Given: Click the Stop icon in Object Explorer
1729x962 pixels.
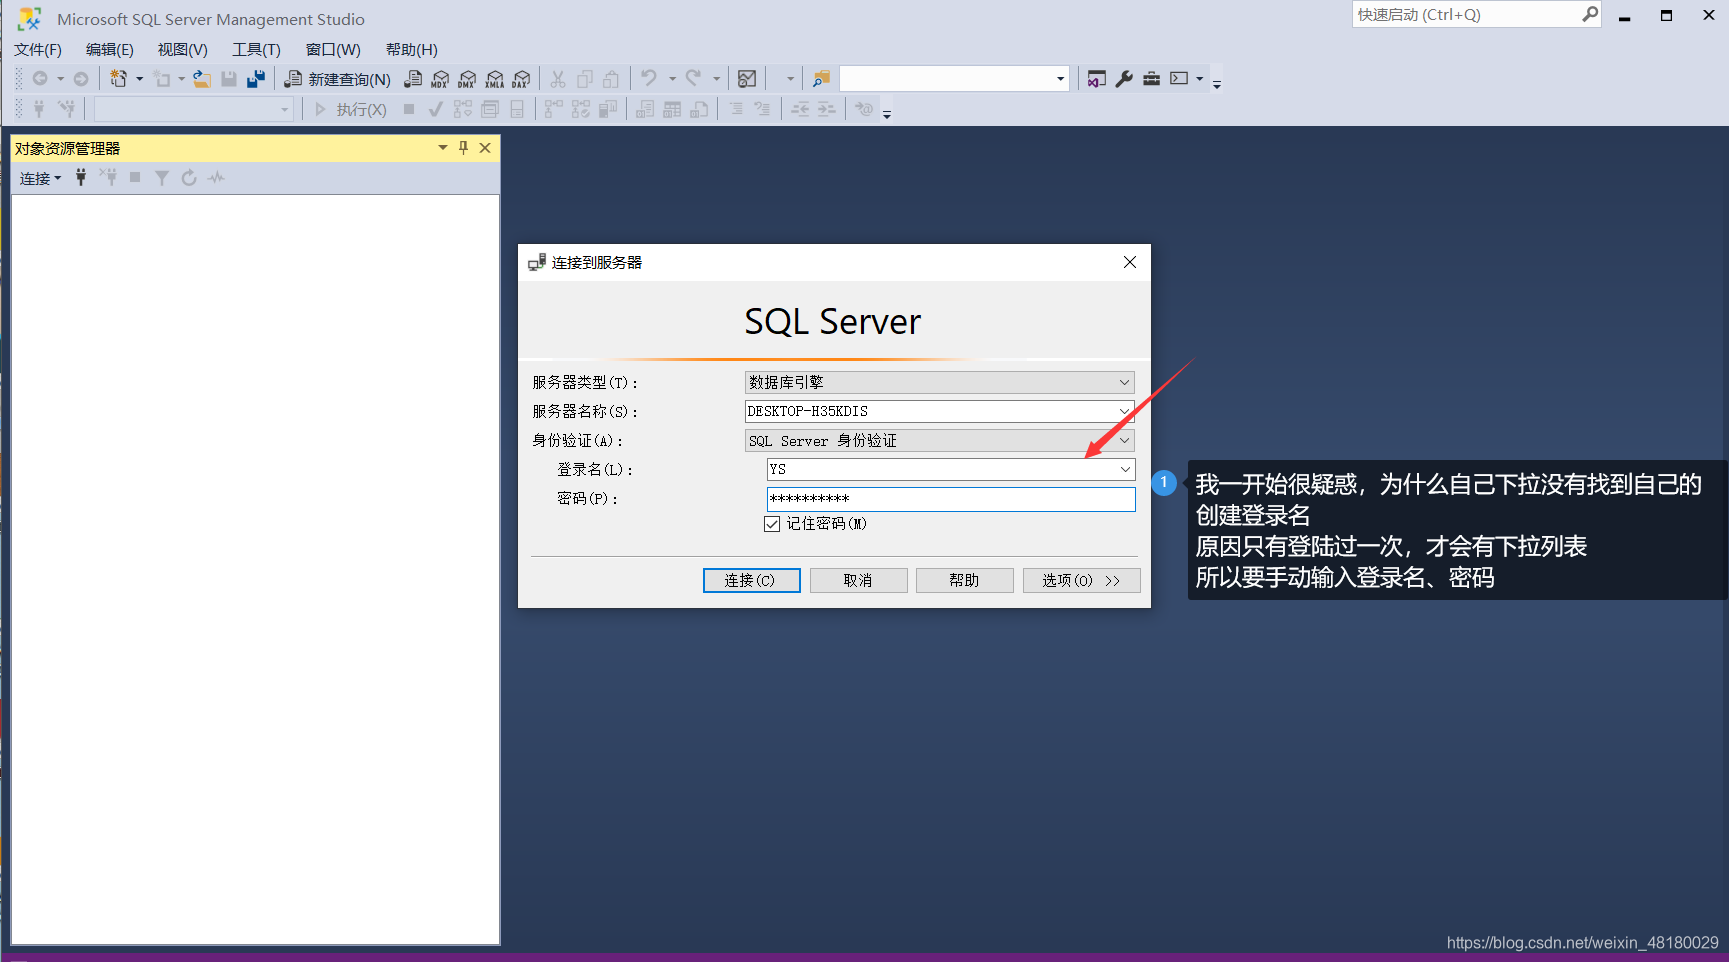Looking at the screenshot, I should (x=135, y=178).
